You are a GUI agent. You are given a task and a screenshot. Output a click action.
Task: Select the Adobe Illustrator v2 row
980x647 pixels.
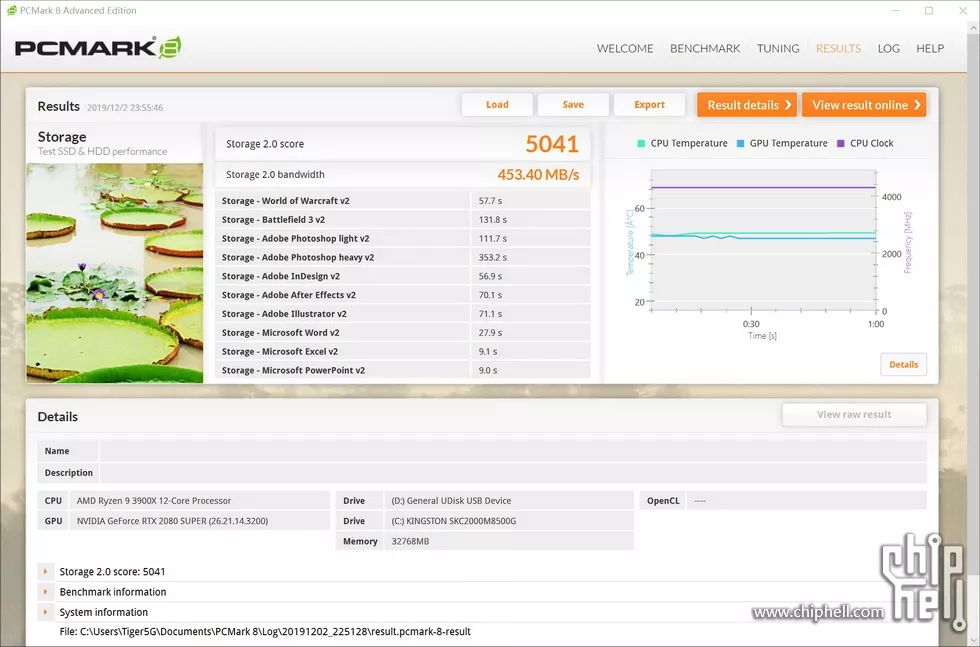coord(402,313)
